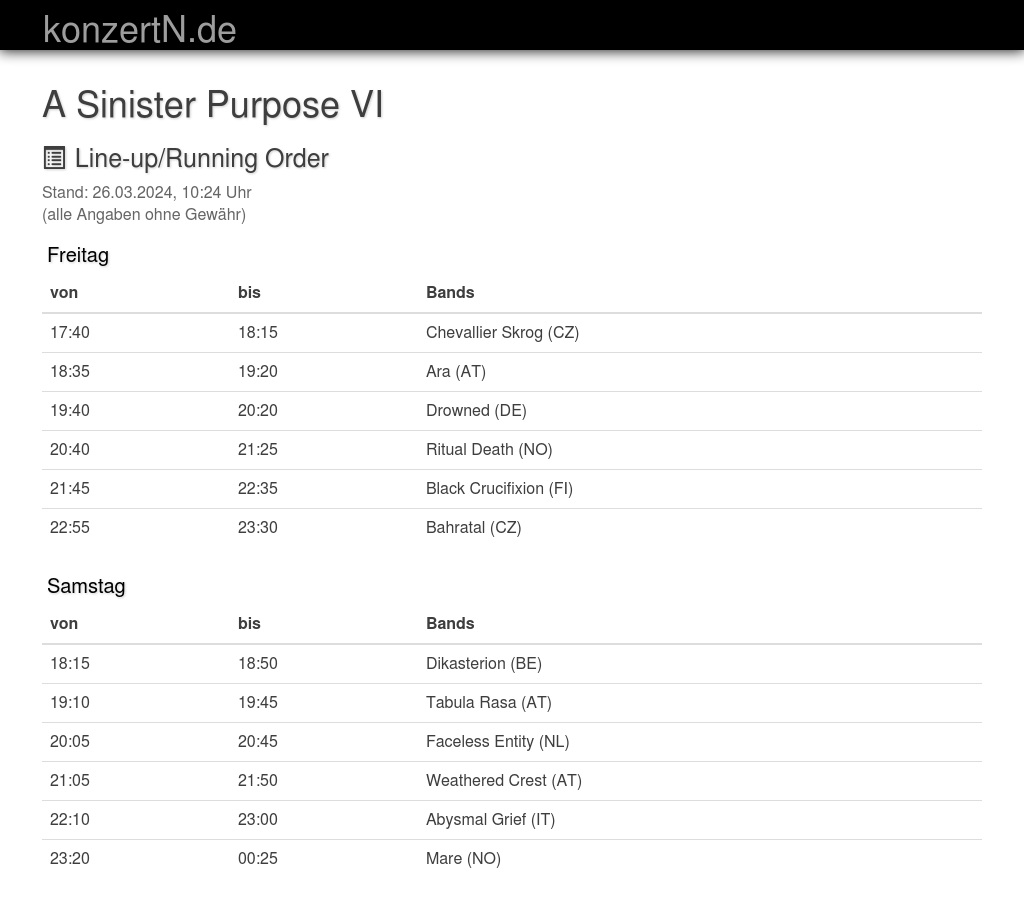The height and width of the screenshot is (898, 1024).
Task: Click the Mare (NO) band entry
Action: [463, 858]
